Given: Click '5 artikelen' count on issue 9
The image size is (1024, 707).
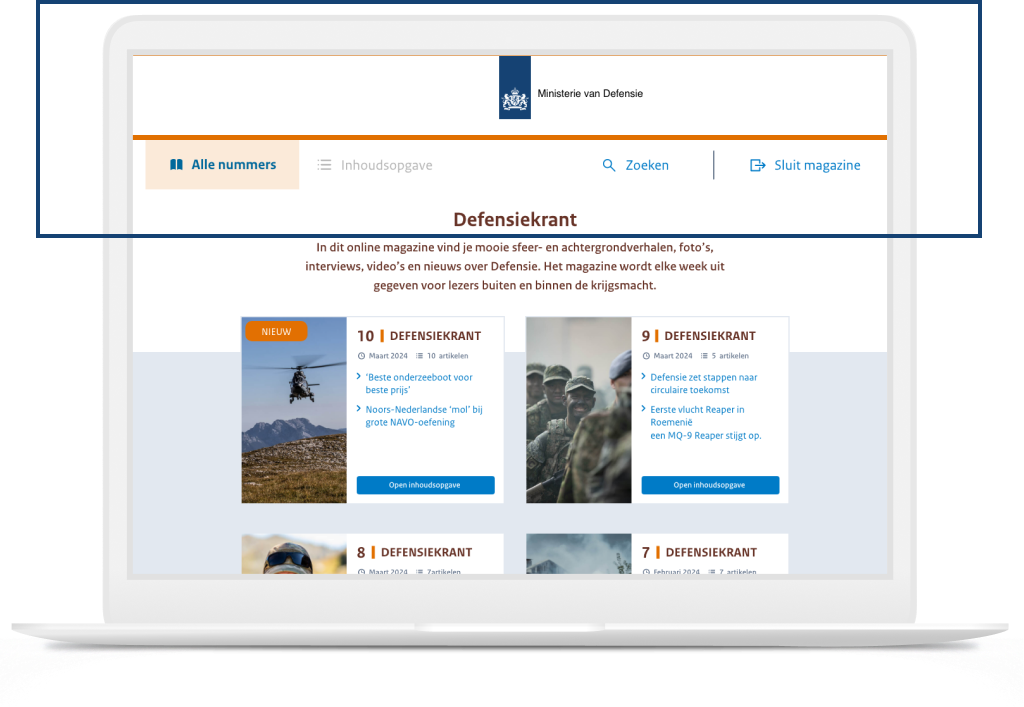Looking at the screenshot, I should pyautogui.click(x=730, y=356).
